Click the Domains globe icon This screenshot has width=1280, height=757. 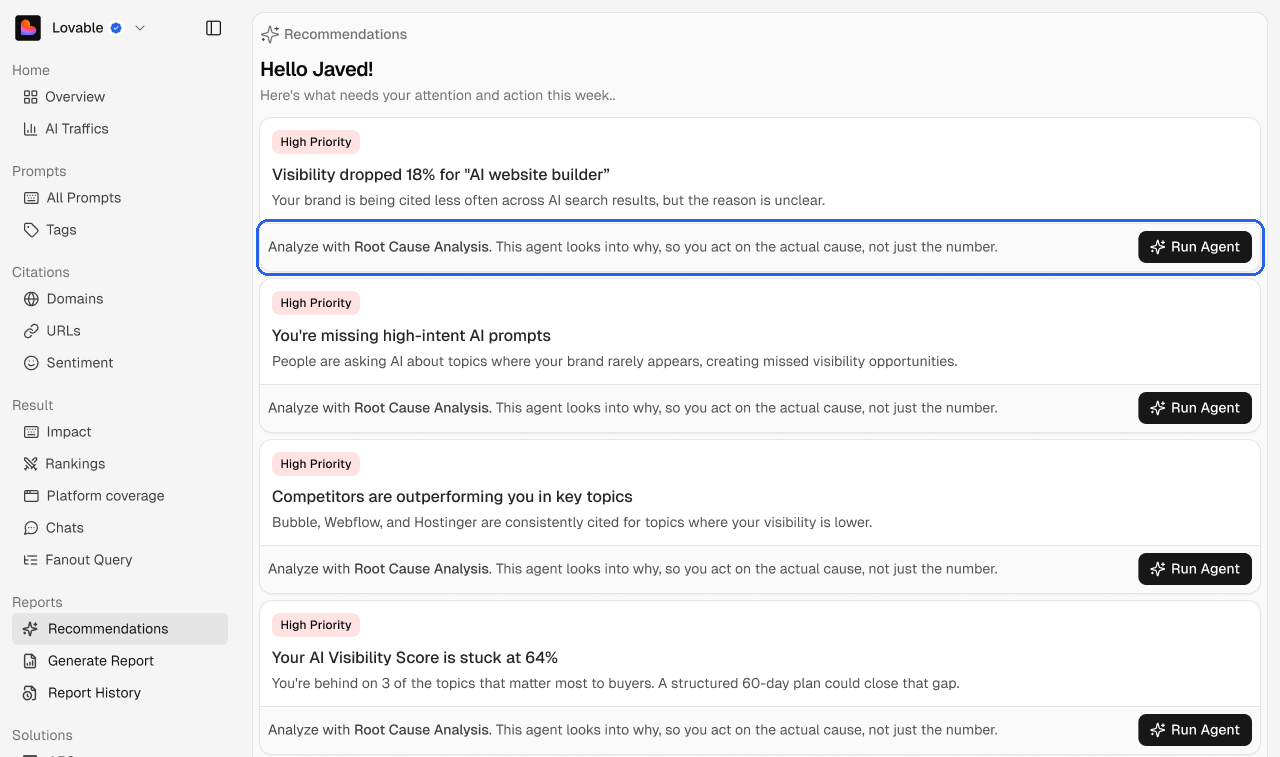[x=31, y=299]
